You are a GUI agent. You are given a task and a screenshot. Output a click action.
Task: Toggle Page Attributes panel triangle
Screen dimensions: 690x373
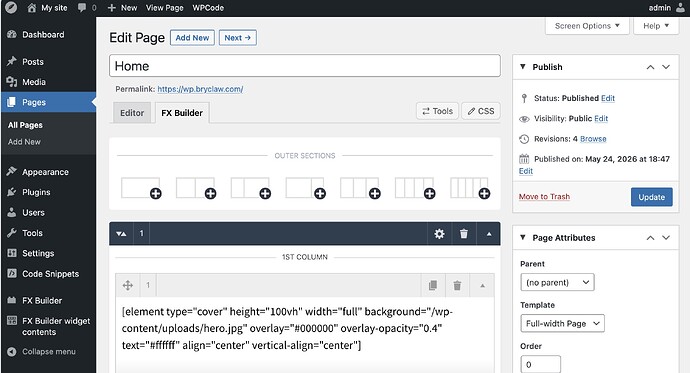point(523,238)
